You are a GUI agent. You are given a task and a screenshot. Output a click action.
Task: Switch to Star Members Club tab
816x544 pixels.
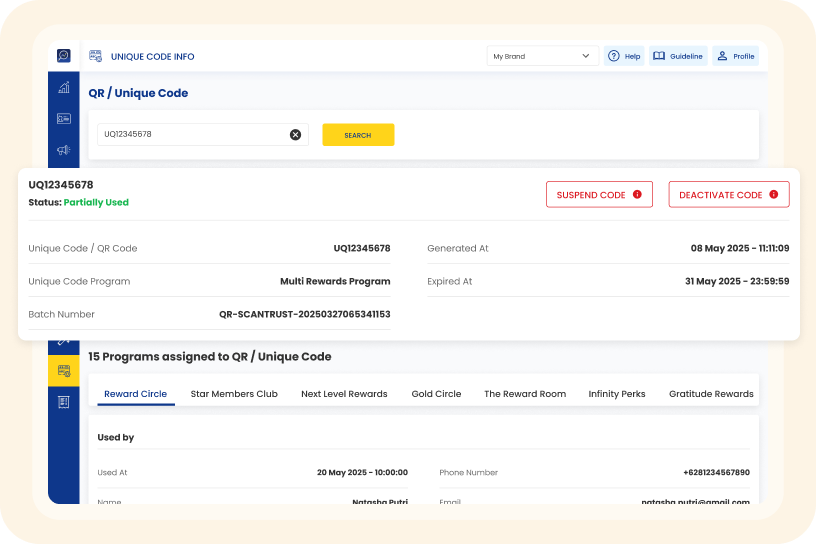tap(234, 394)
